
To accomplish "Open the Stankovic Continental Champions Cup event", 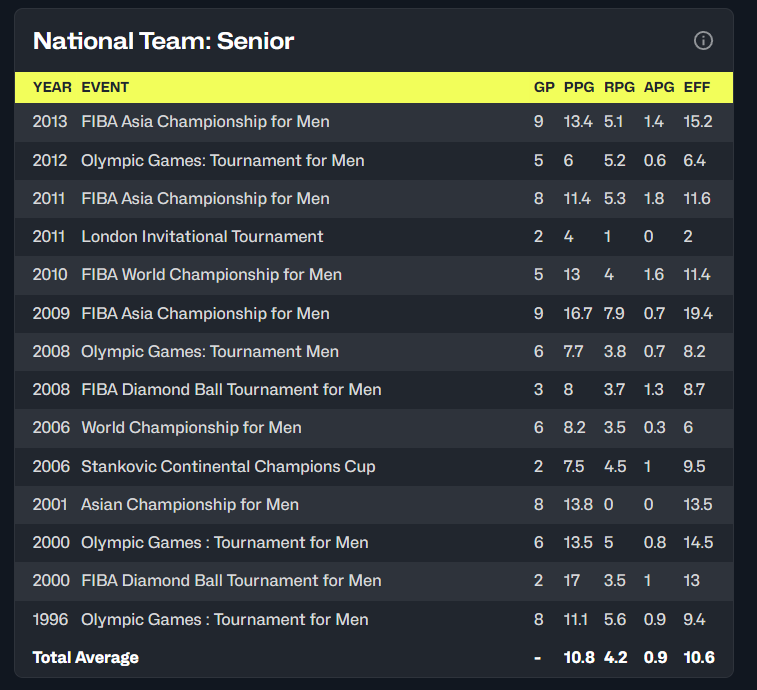I will click(228, 466).
